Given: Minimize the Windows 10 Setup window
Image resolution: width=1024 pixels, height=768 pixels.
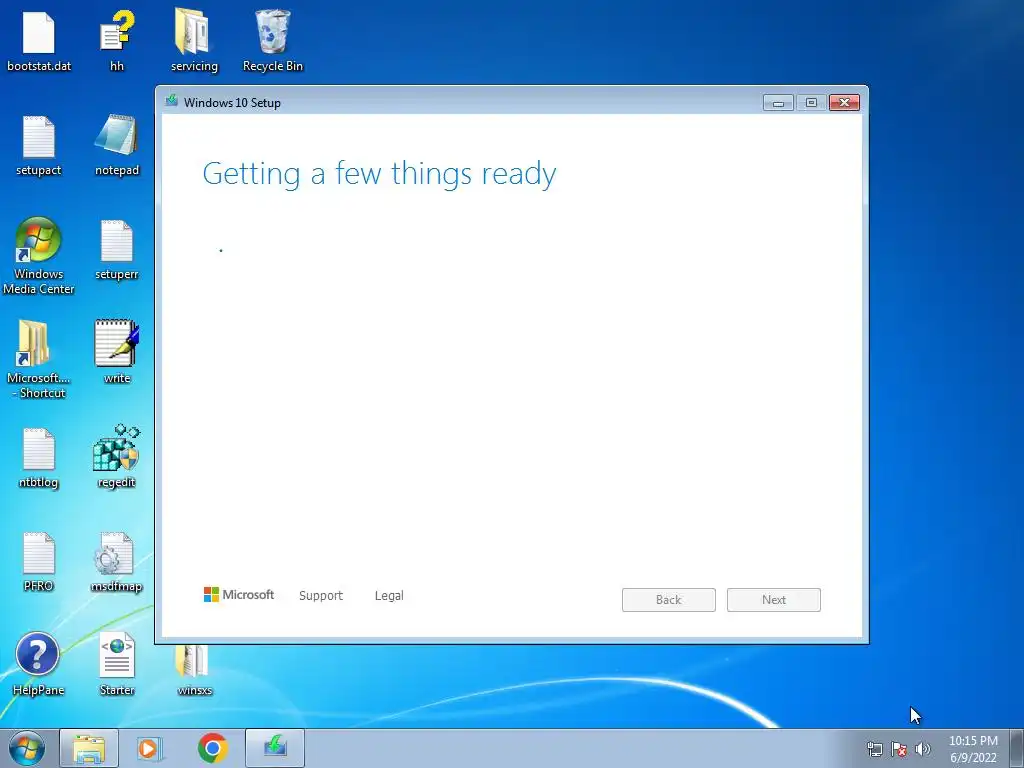Looking at the screenshot, I should (x=778, y=103).
